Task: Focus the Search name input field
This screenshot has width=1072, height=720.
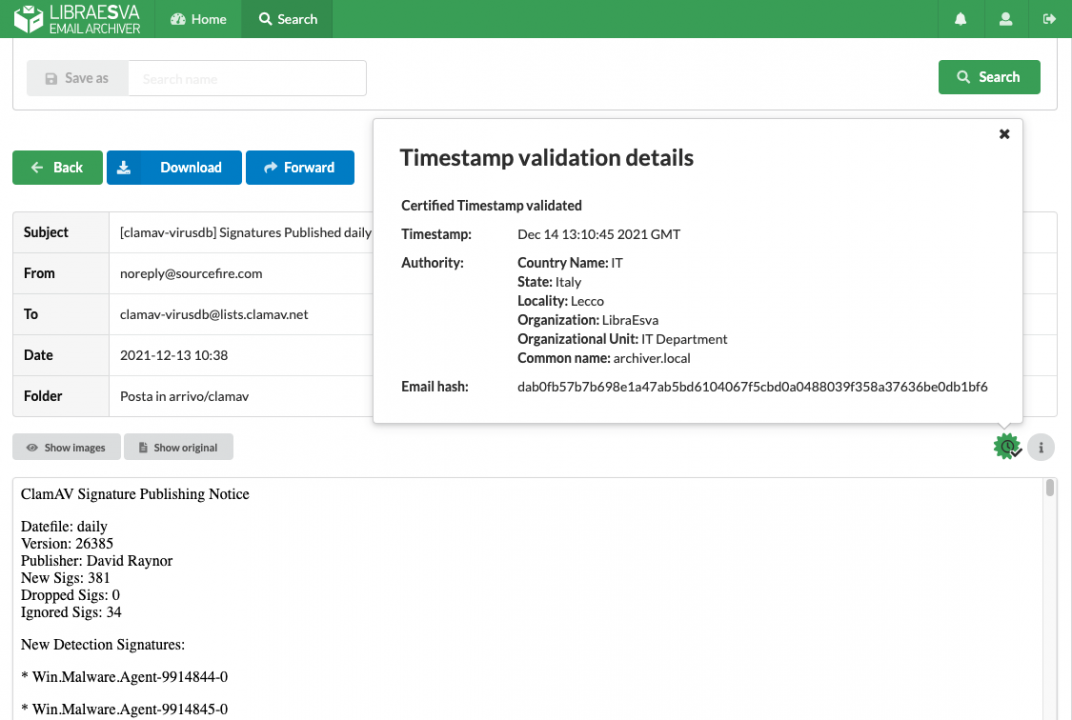Action: click(246, 78)
